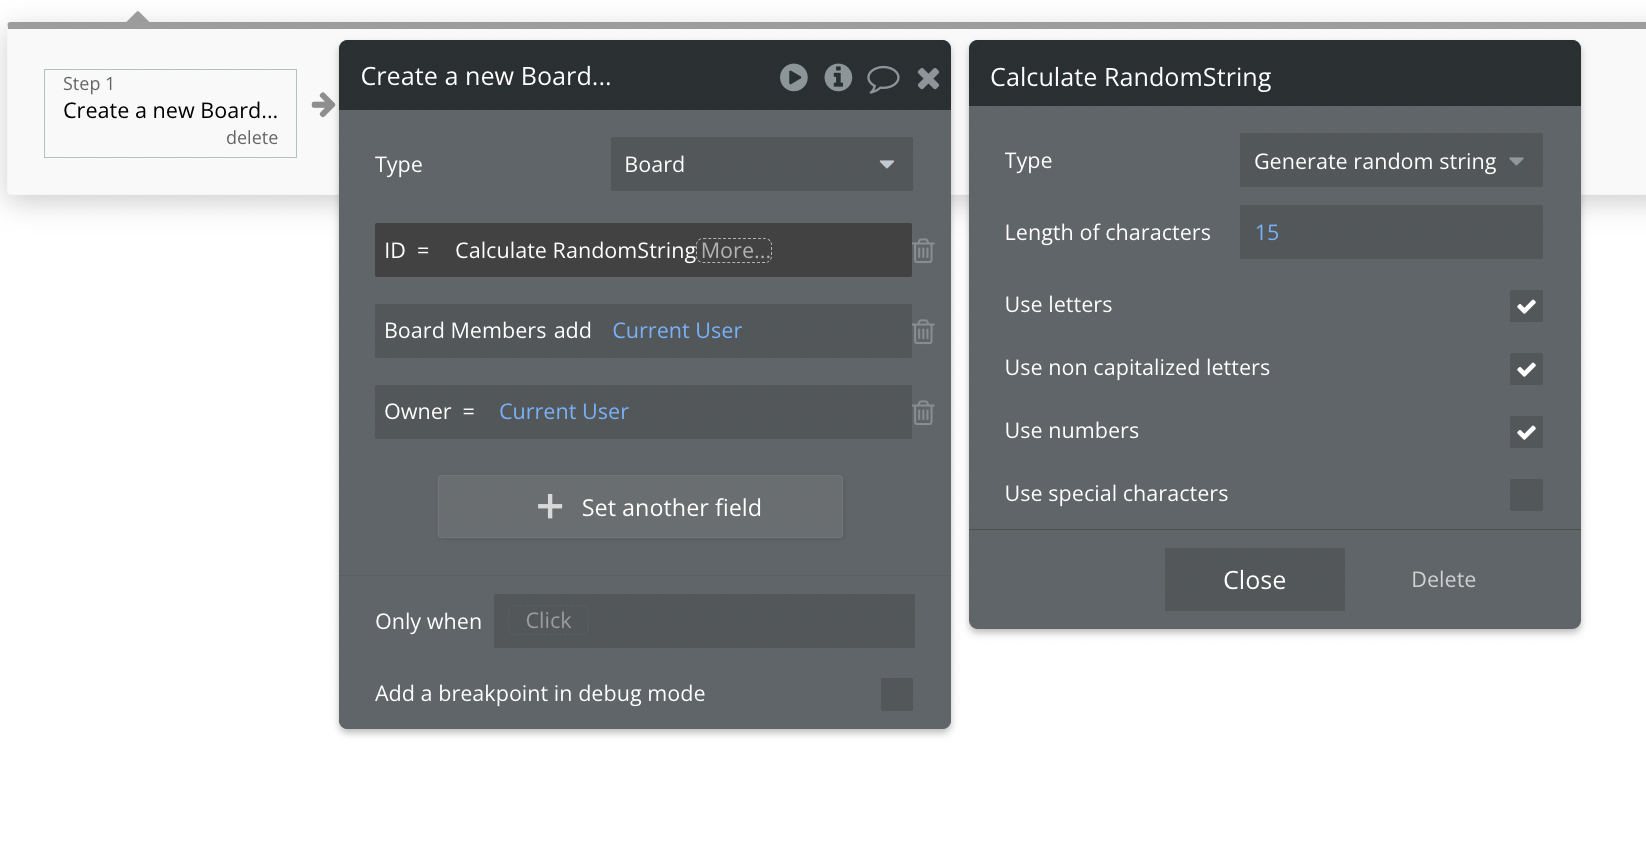Image resolution: width=1646 pixels, height=846 pixels.
Task: Click trash icon next to Owner field
Action: 923,413
